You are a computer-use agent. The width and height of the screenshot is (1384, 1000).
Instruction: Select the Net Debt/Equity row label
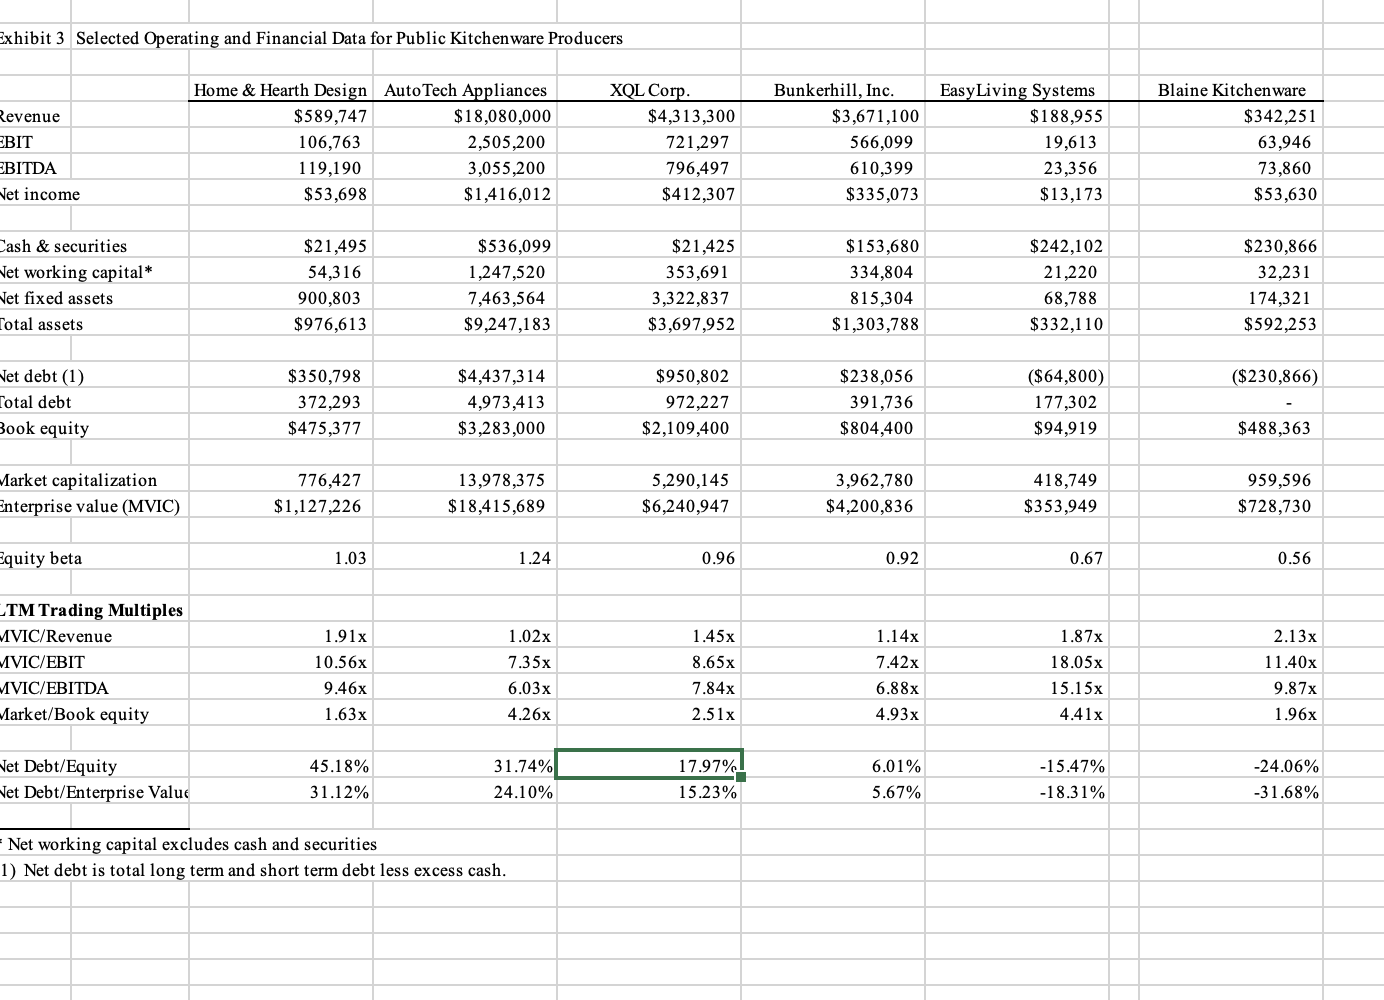tap(59, 766)
